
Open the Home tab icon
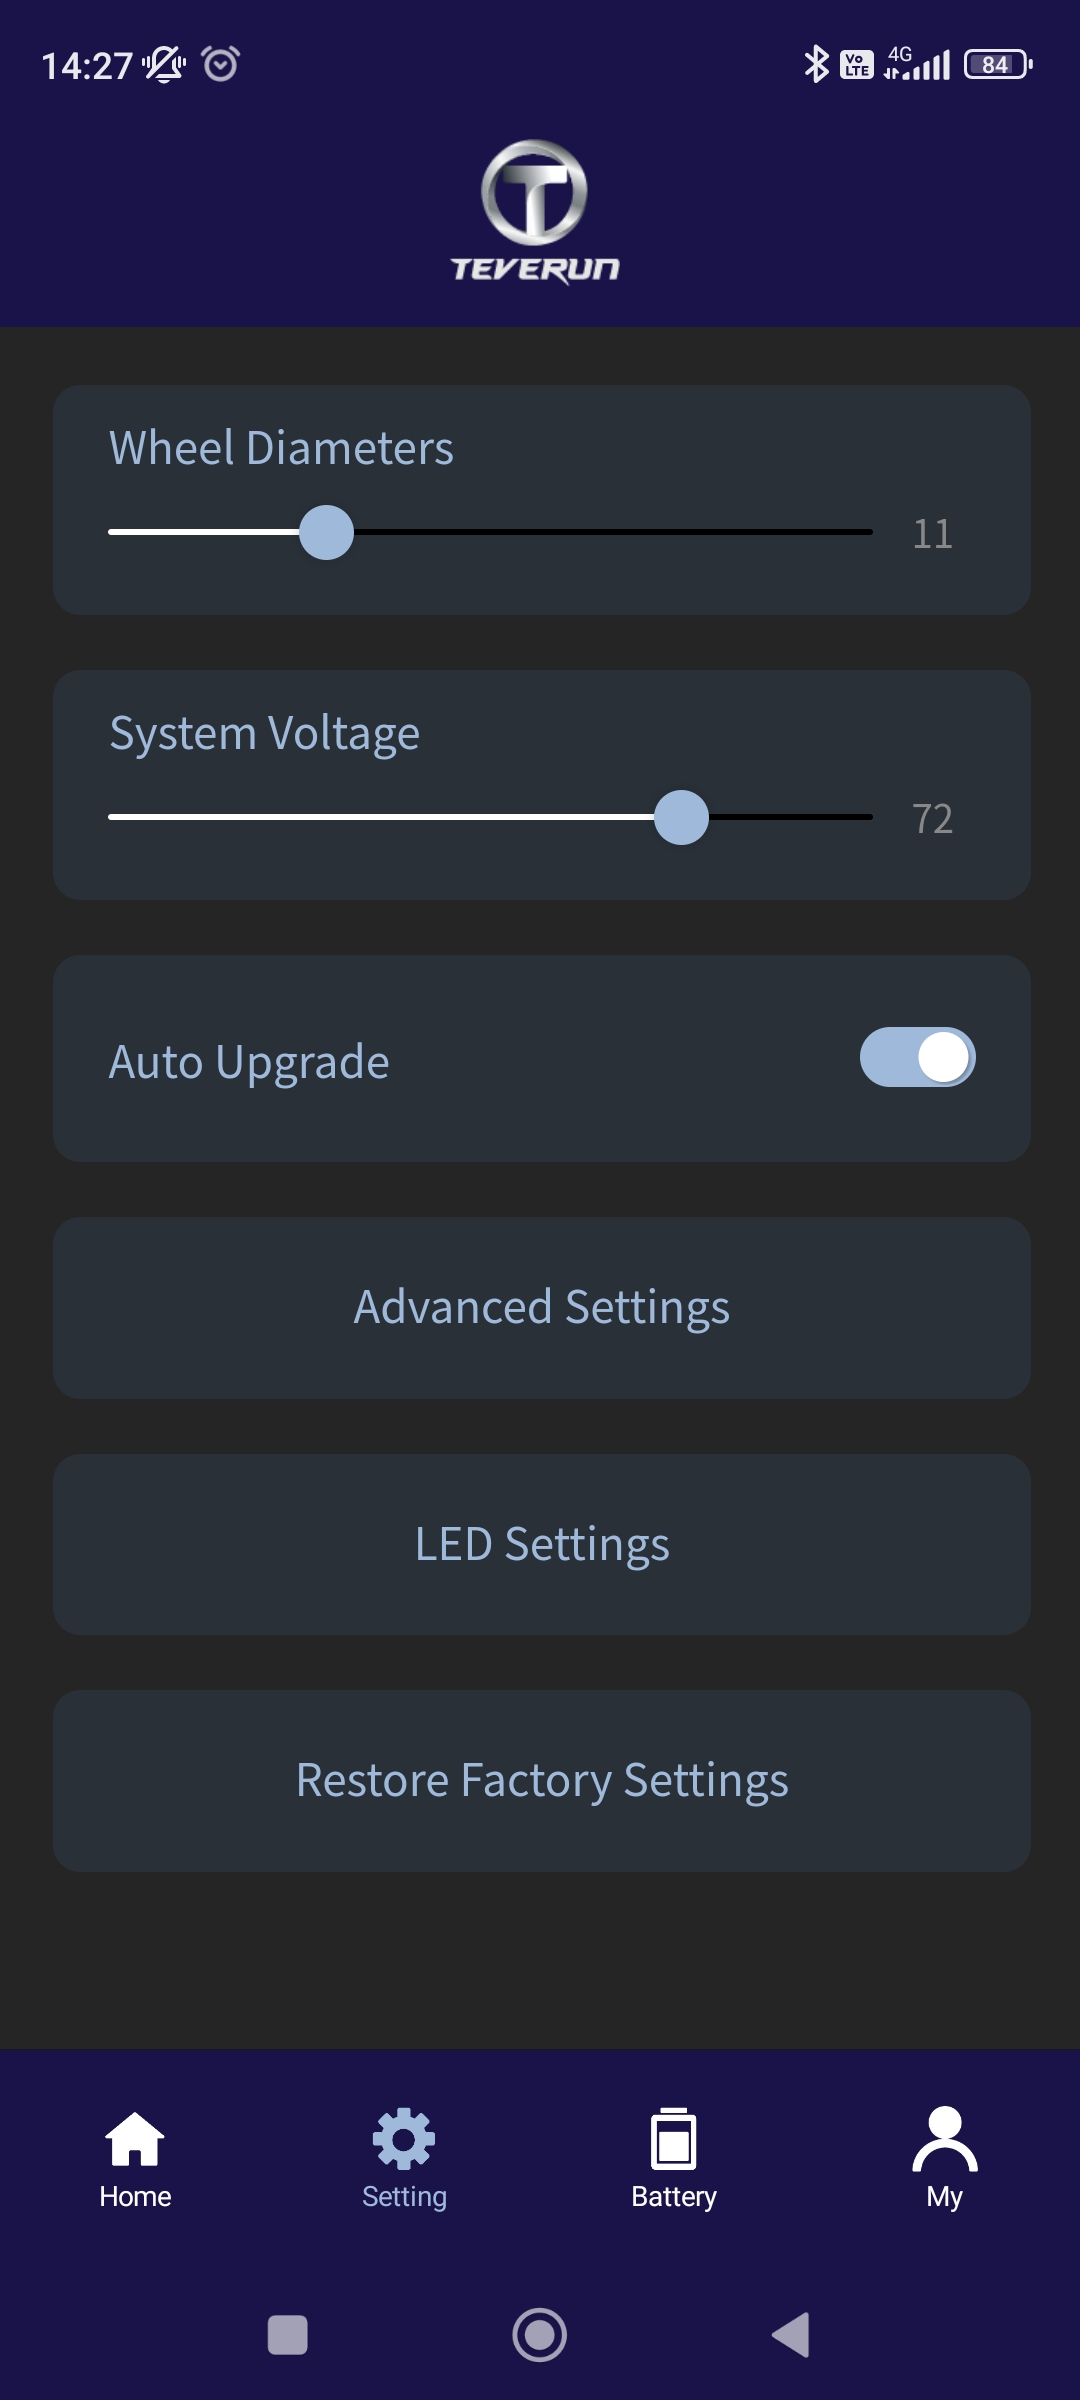point(135,2140)
